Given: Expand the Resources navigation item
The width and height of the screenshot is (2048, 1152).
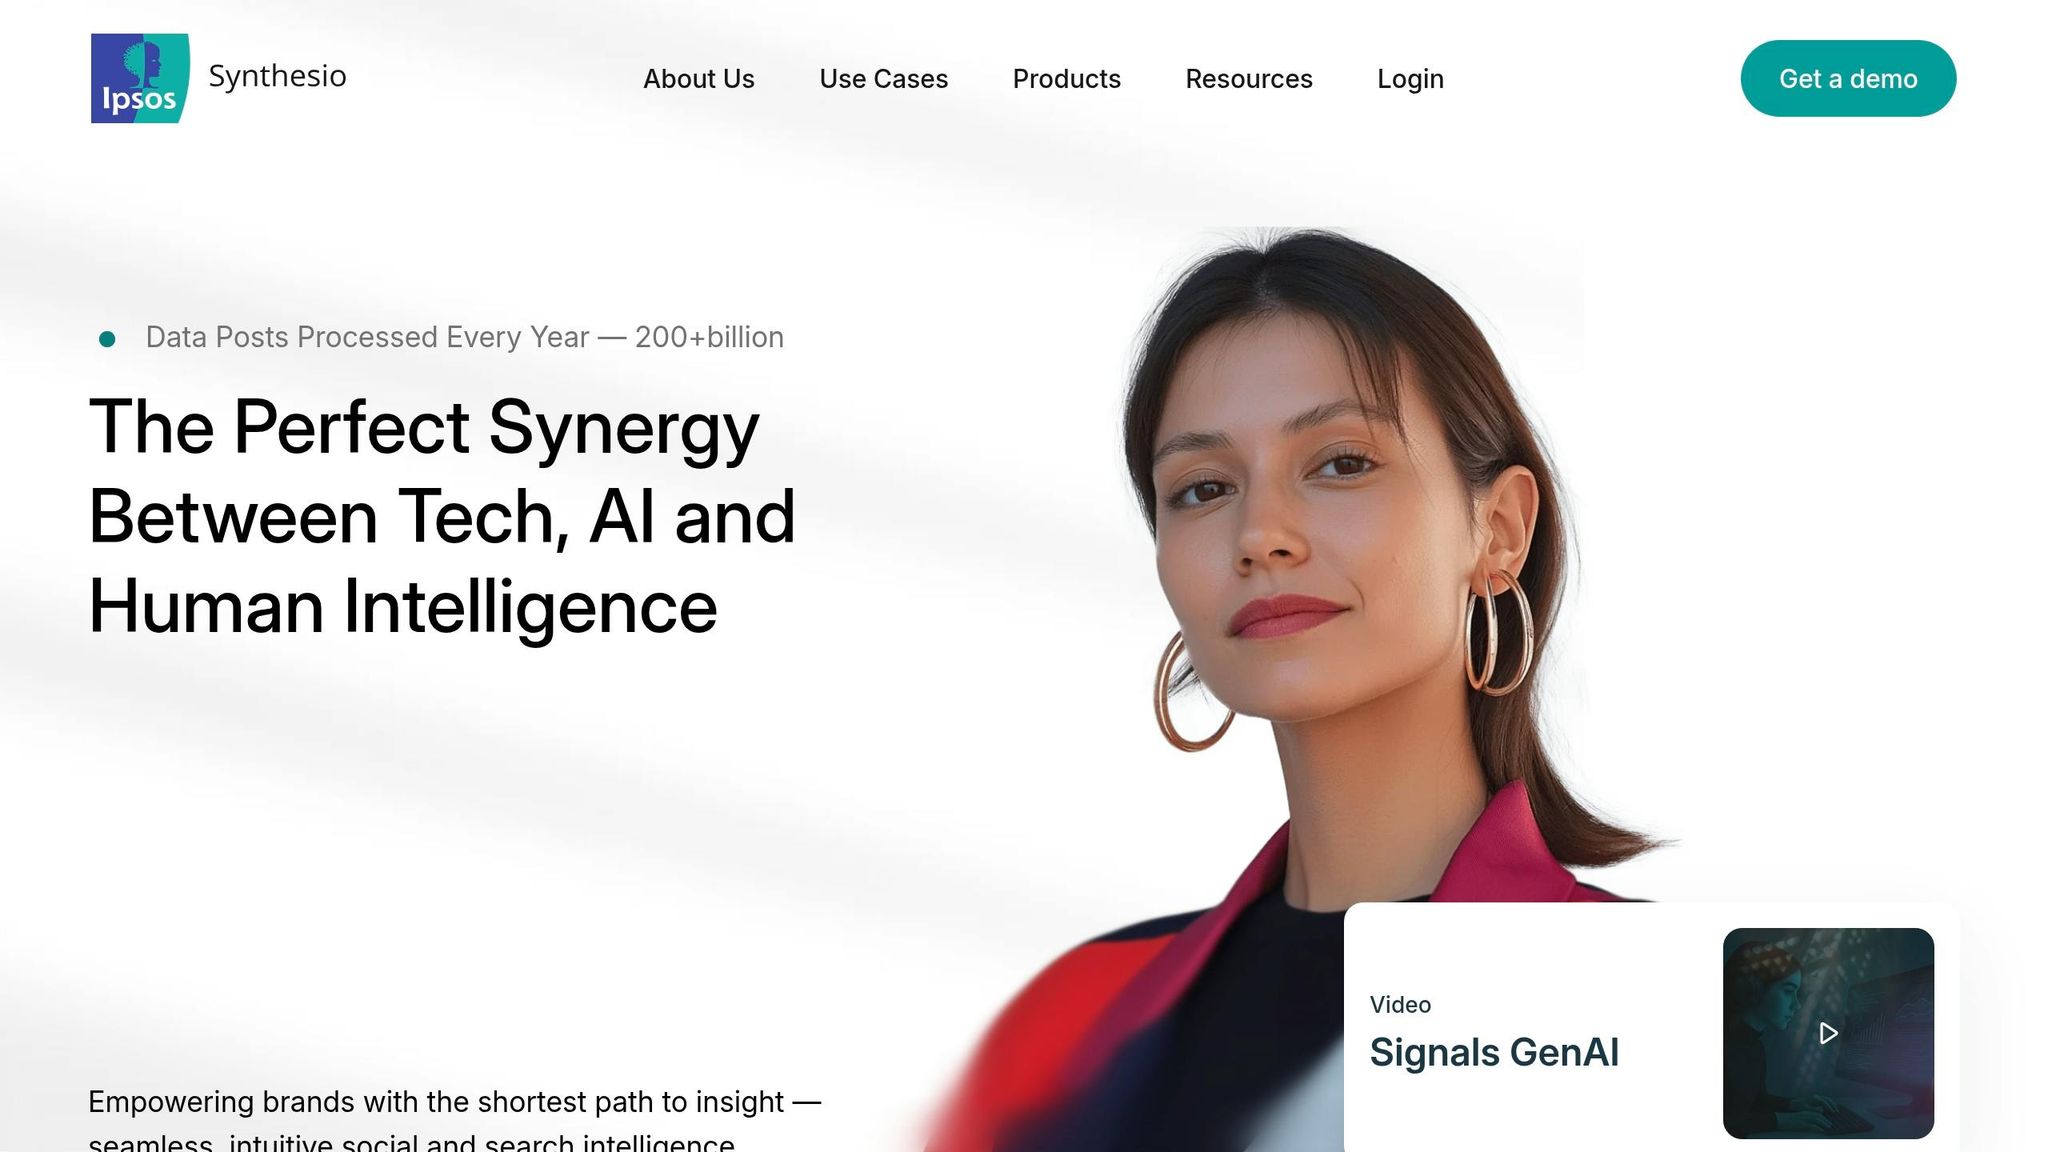Looking at the screenshot, I should tap(1248, 79).
